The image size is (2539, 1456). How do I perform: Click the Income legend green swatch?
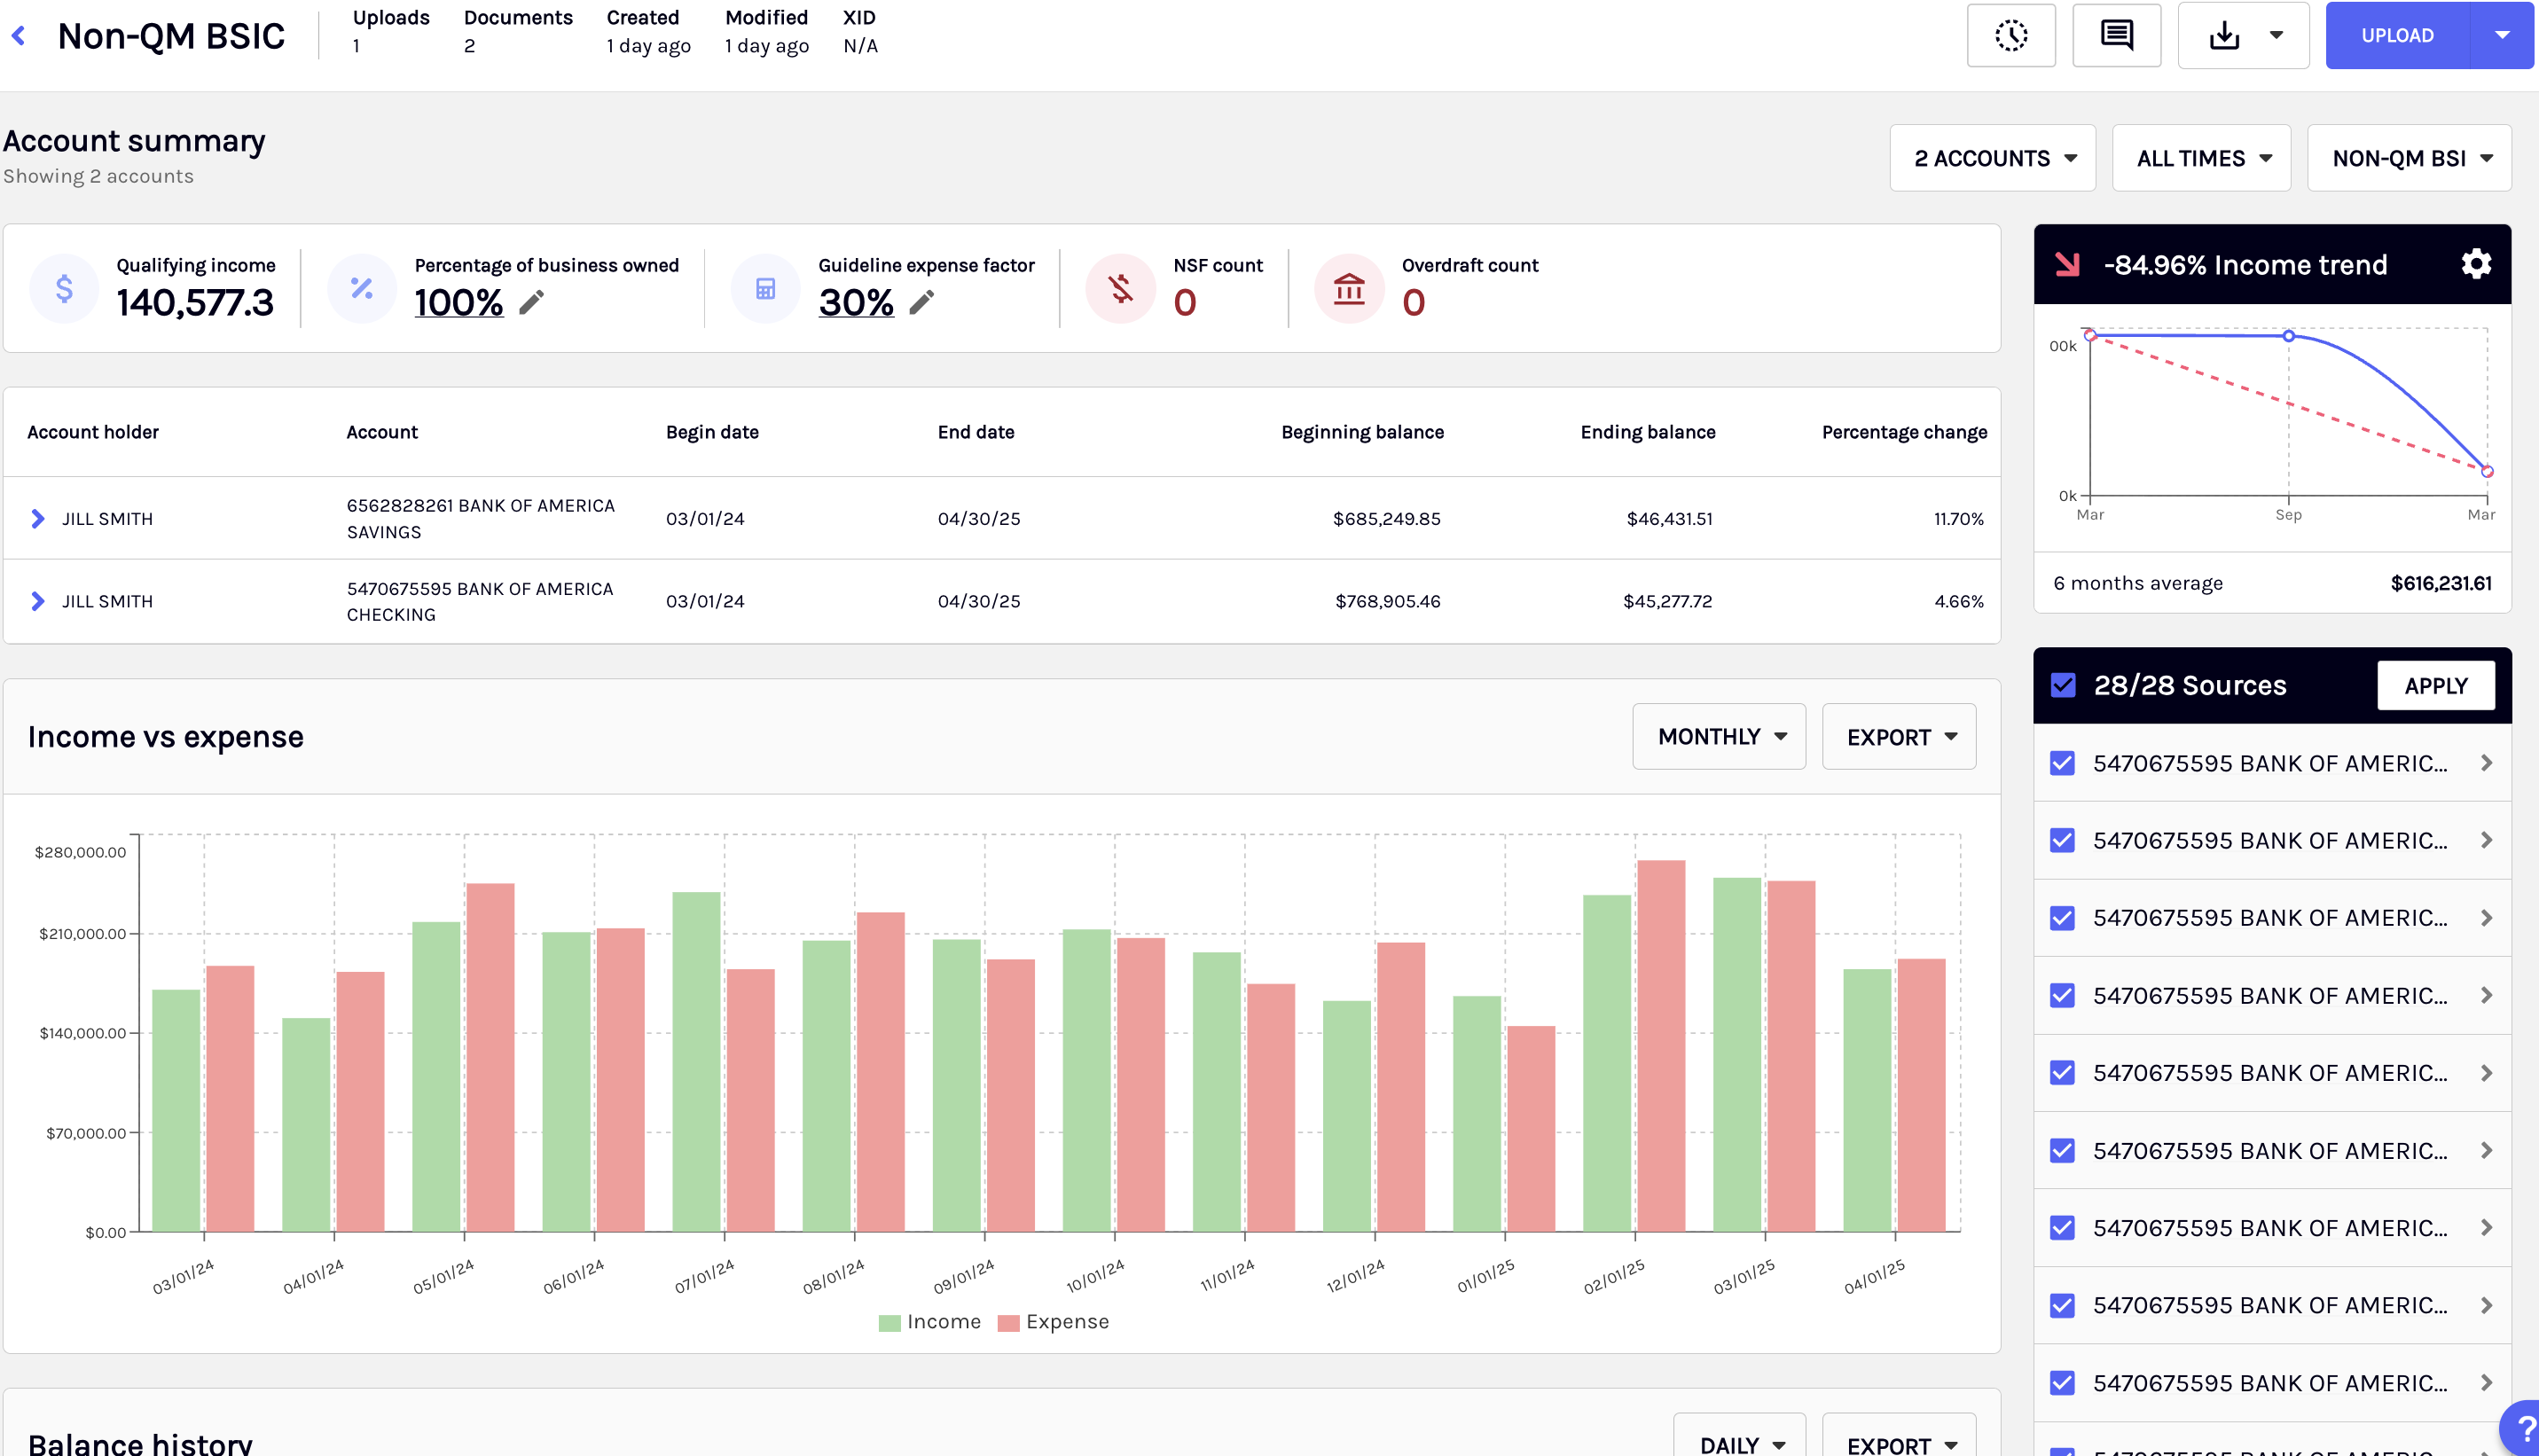pyautogui.click(x=889, y=1323)
